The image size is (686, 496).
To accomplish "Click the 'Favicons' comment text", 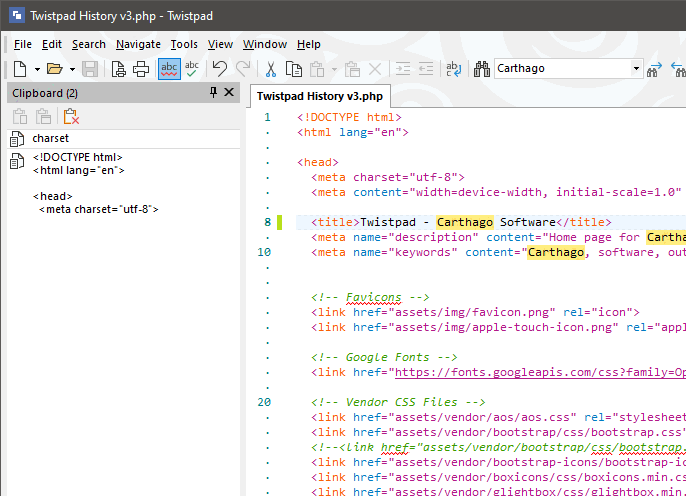I will pos(373,297).
